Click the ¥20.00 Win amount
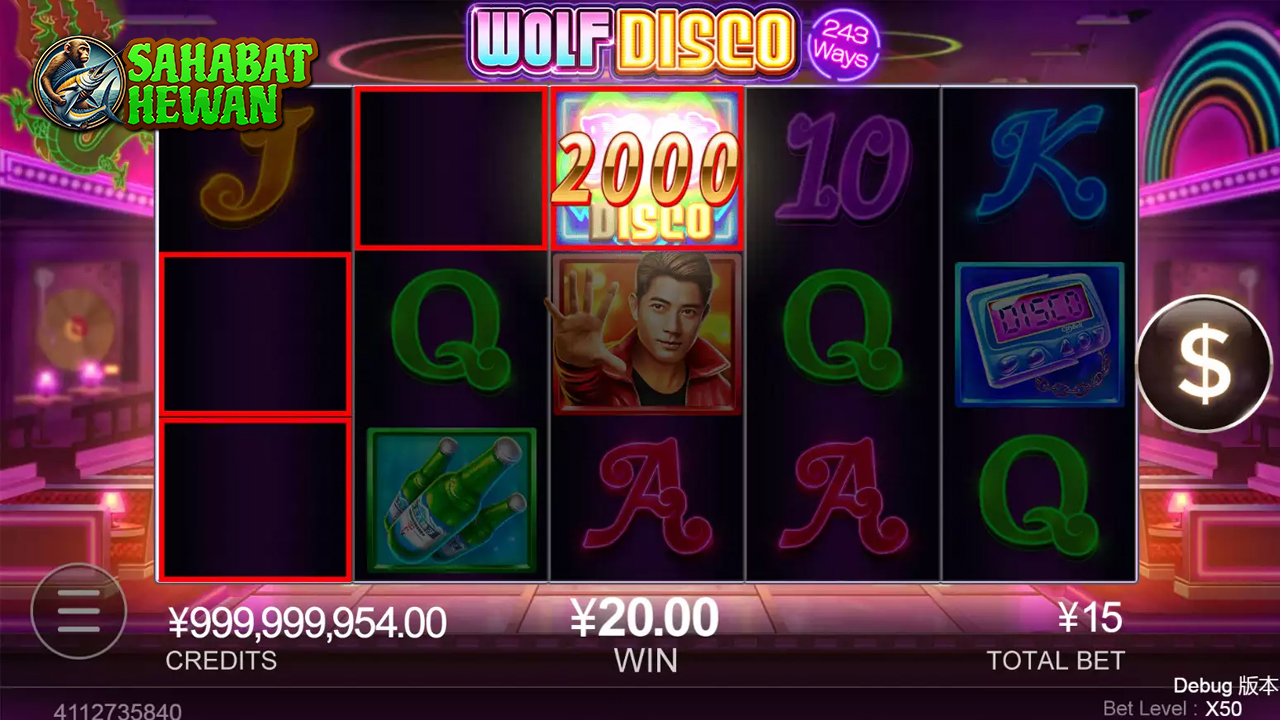Screen dimensions: 1280x720 pos(645,618)
